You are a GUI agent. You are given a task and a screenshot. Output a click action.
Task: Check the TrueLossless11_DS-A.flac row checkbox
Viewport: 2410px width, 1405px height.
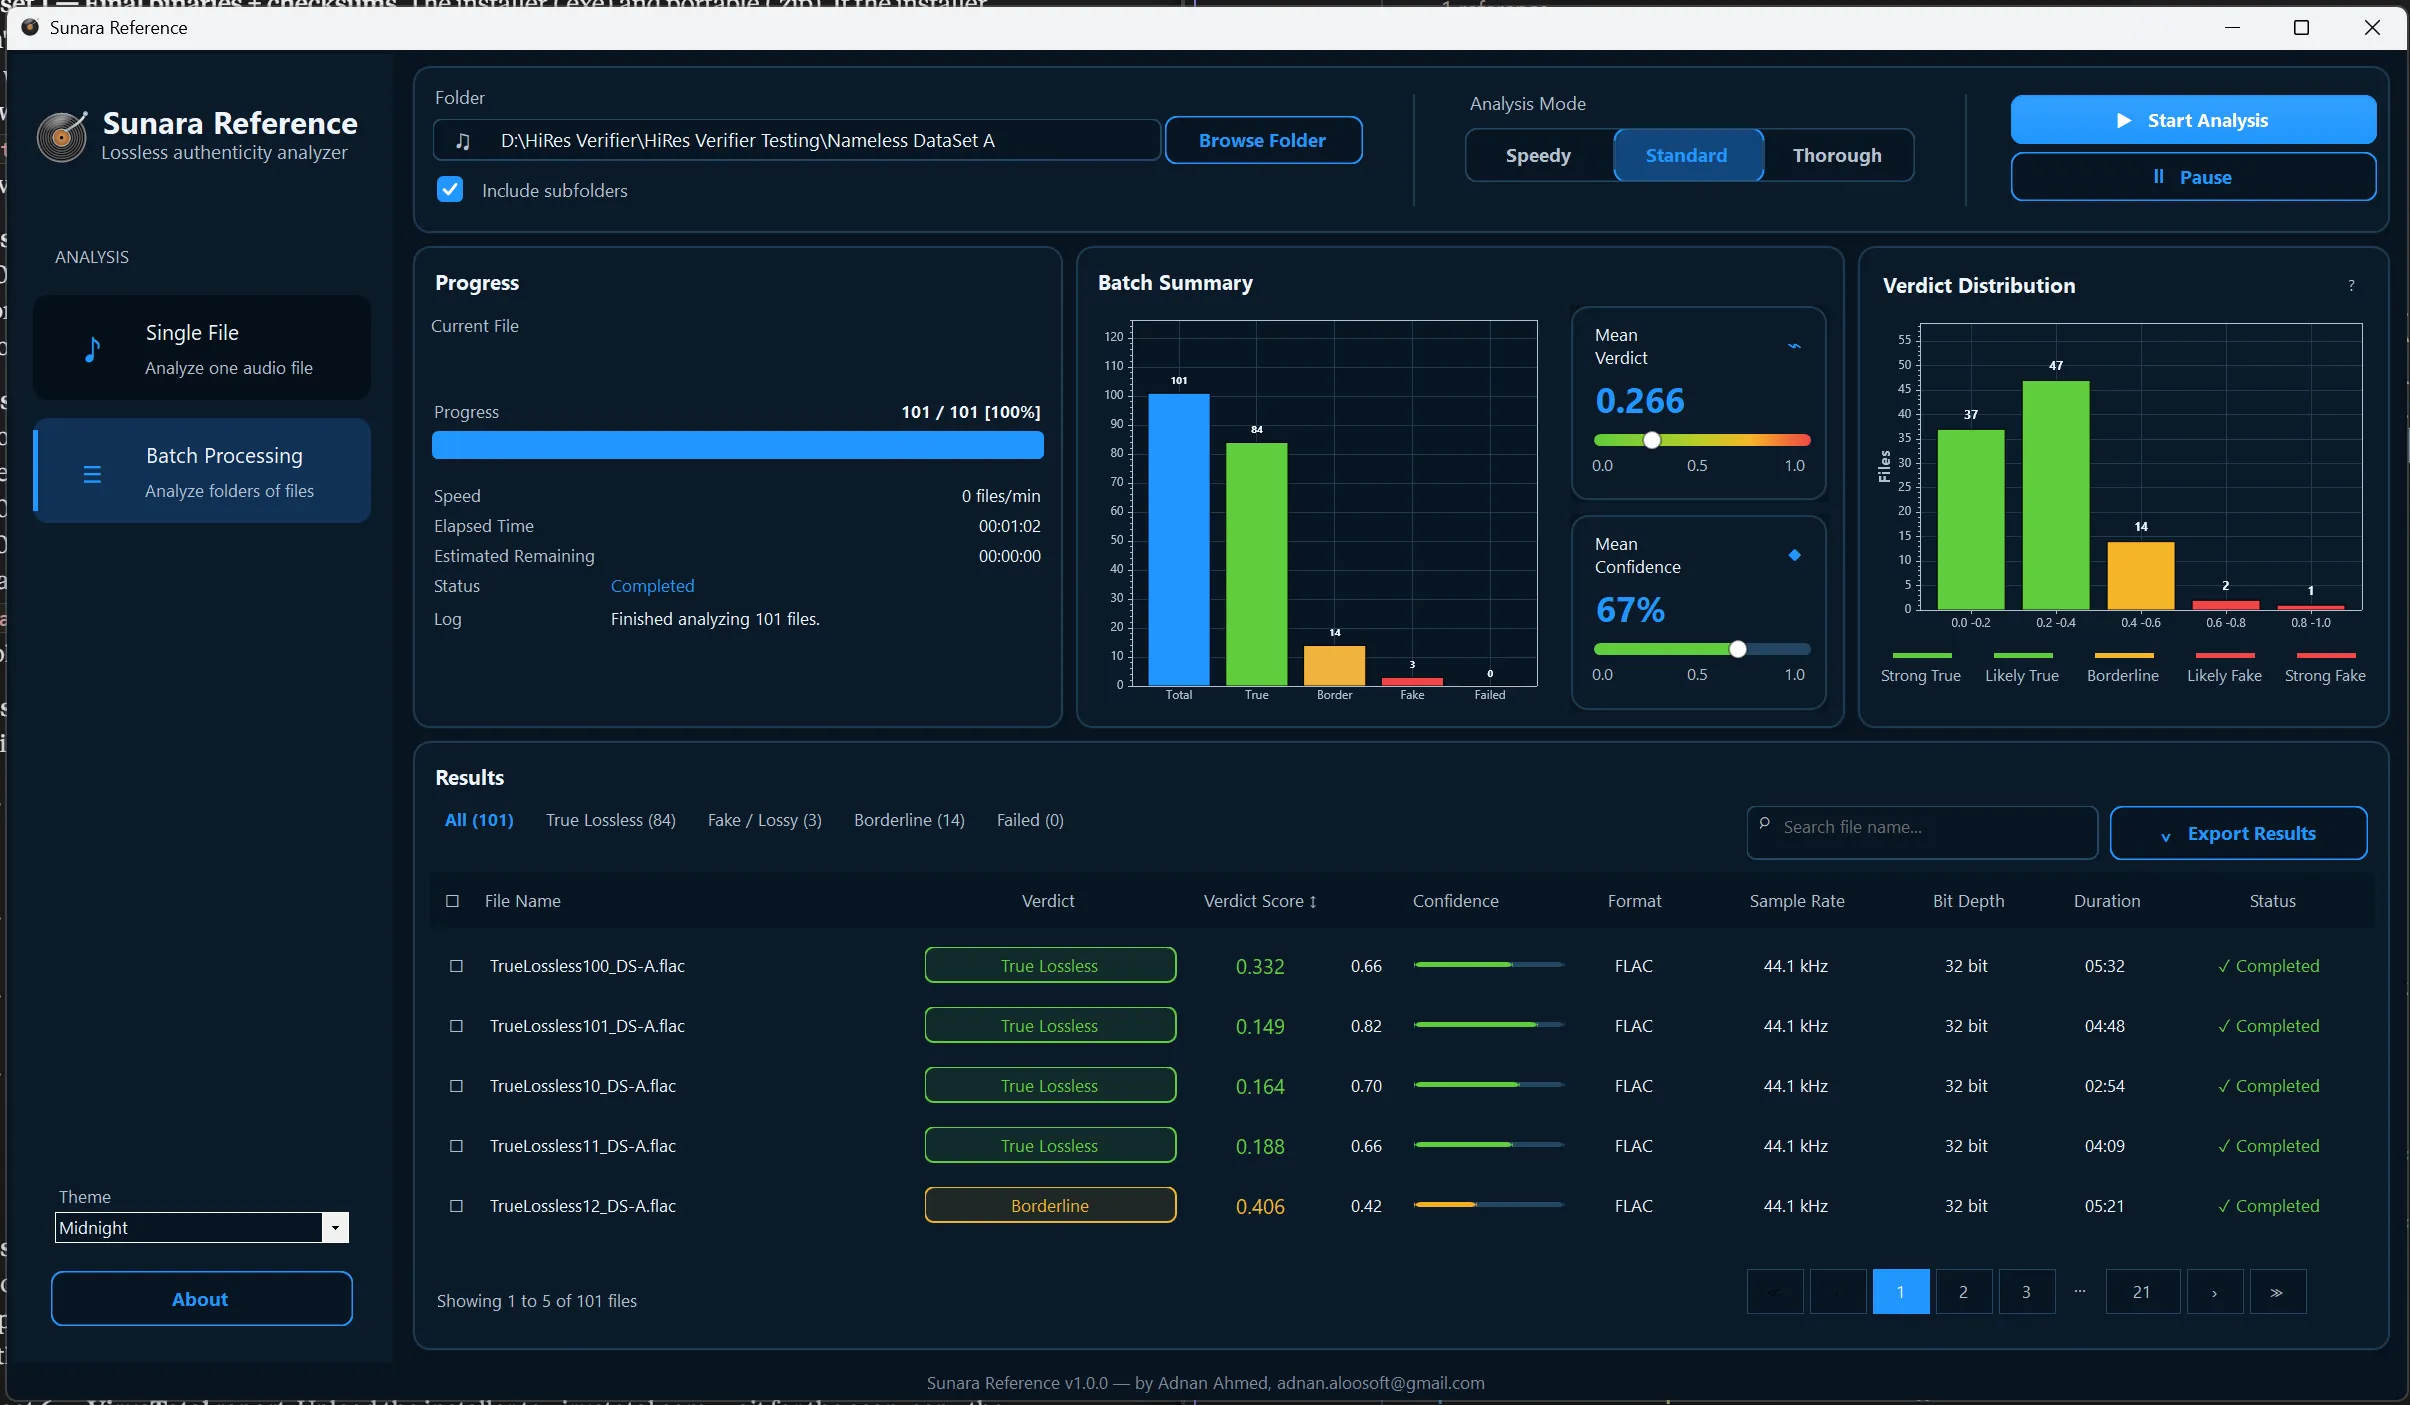click(456, 1146)
